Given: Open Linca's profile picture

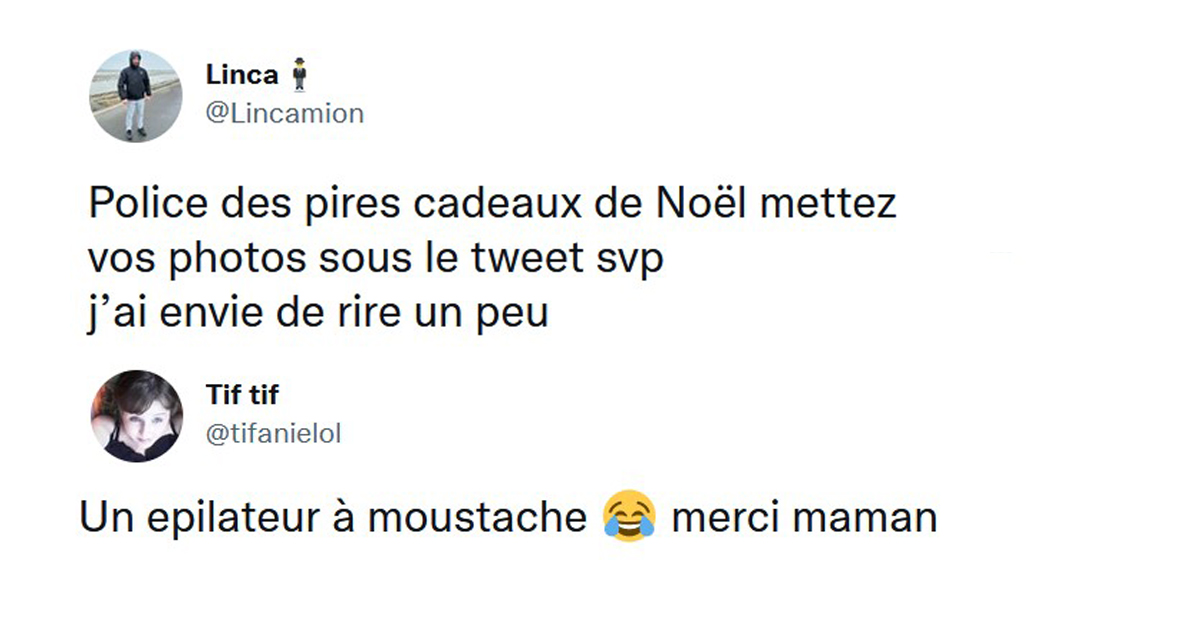Looking at the screenshot, I should [x=136, y=96].
